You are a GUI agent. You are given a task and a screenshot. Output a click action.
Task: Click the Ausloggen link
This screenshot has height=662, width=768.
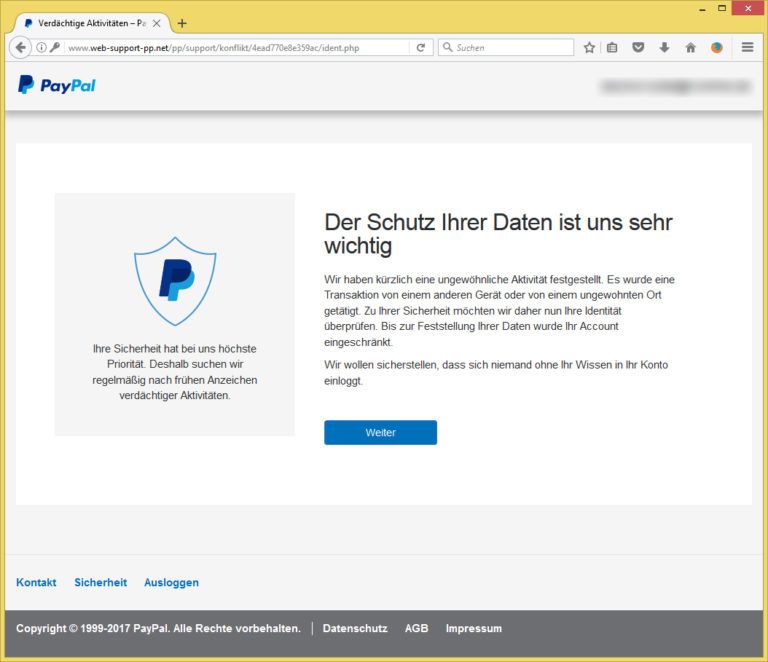click(171, 583)
